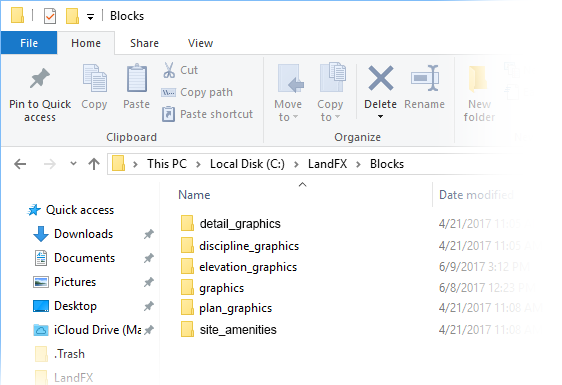
Task: Go back with the left arrow
Action: click(20, 164)
